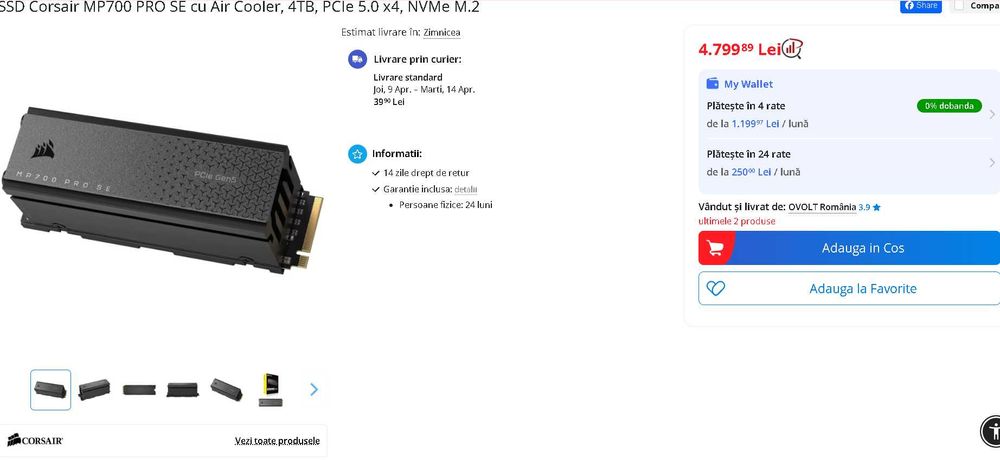Select the product box packaging thumbnail
1000x460 pixels.
tap(271, 389)
